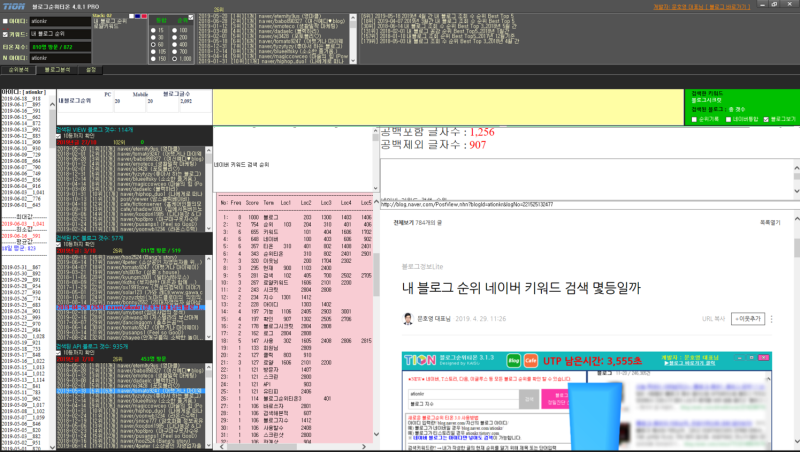
Task: Select the dark blue color swatch
Action: click(138, 16)
